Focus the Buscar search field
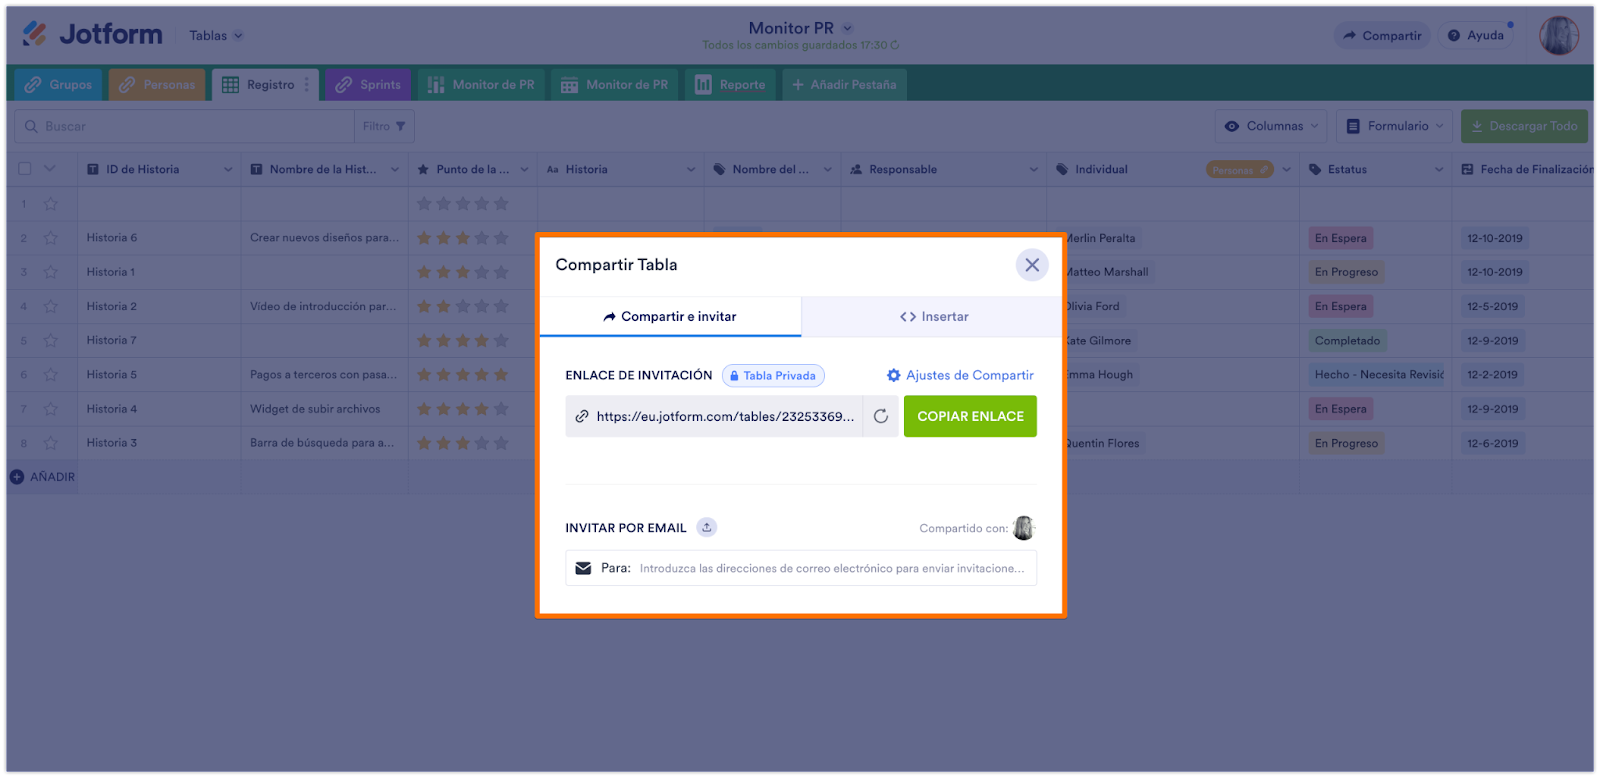The width and height of the screenshot is (1600, 778). coord(185,126)
